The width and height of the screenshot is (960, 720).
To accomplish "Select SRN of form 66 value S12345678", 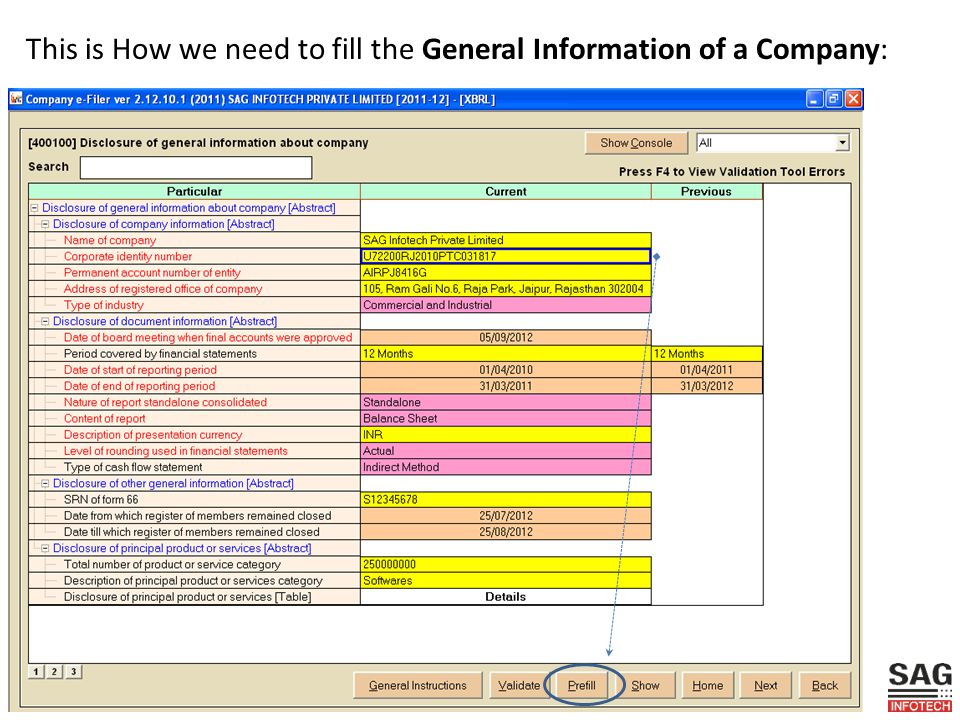I will [x=506, y=500].
